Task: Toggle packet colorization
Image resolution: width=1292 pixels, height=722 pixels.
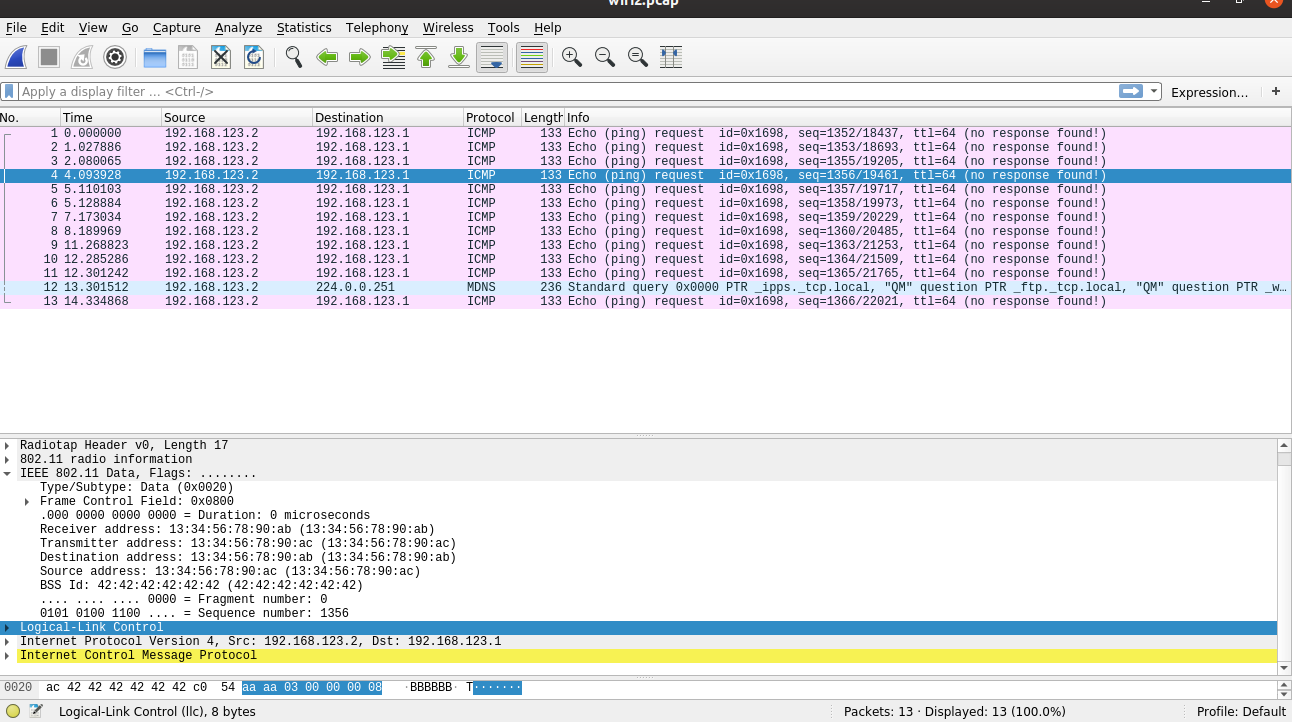Action: pyautogui.click(x=531, y=57)
